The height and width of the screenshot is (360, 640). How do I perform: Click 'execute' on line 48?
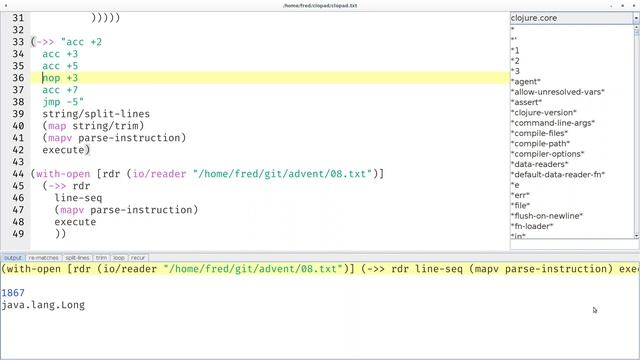click(75, 222)
